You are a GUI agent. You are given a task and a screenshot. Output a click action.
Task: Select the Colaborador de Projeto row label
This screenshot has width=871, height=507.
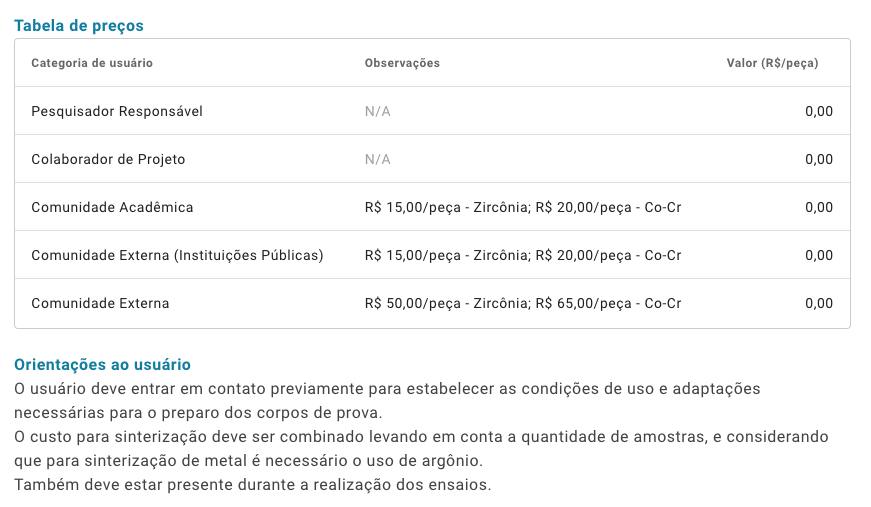click(108, 159)
